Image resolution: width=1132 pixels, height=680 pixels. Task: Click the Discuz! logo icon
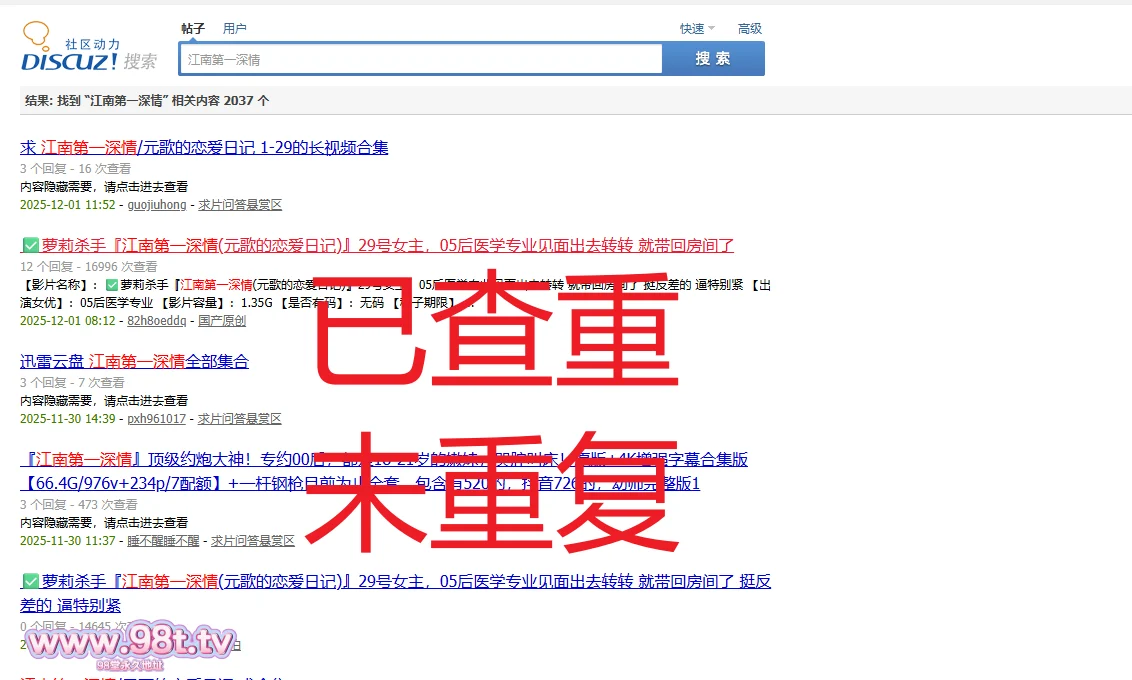tap(70, 48)
